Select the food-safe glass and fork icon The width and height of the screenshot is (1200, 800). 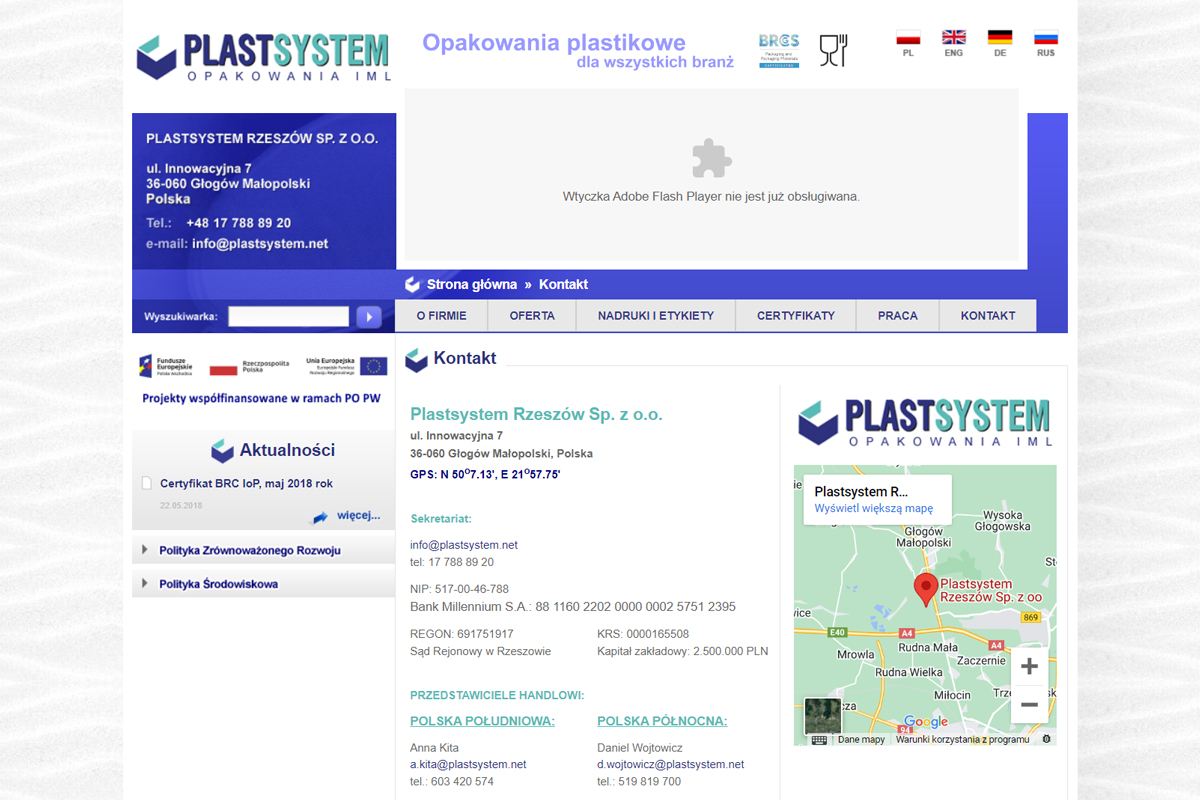(x=833, y=50)
